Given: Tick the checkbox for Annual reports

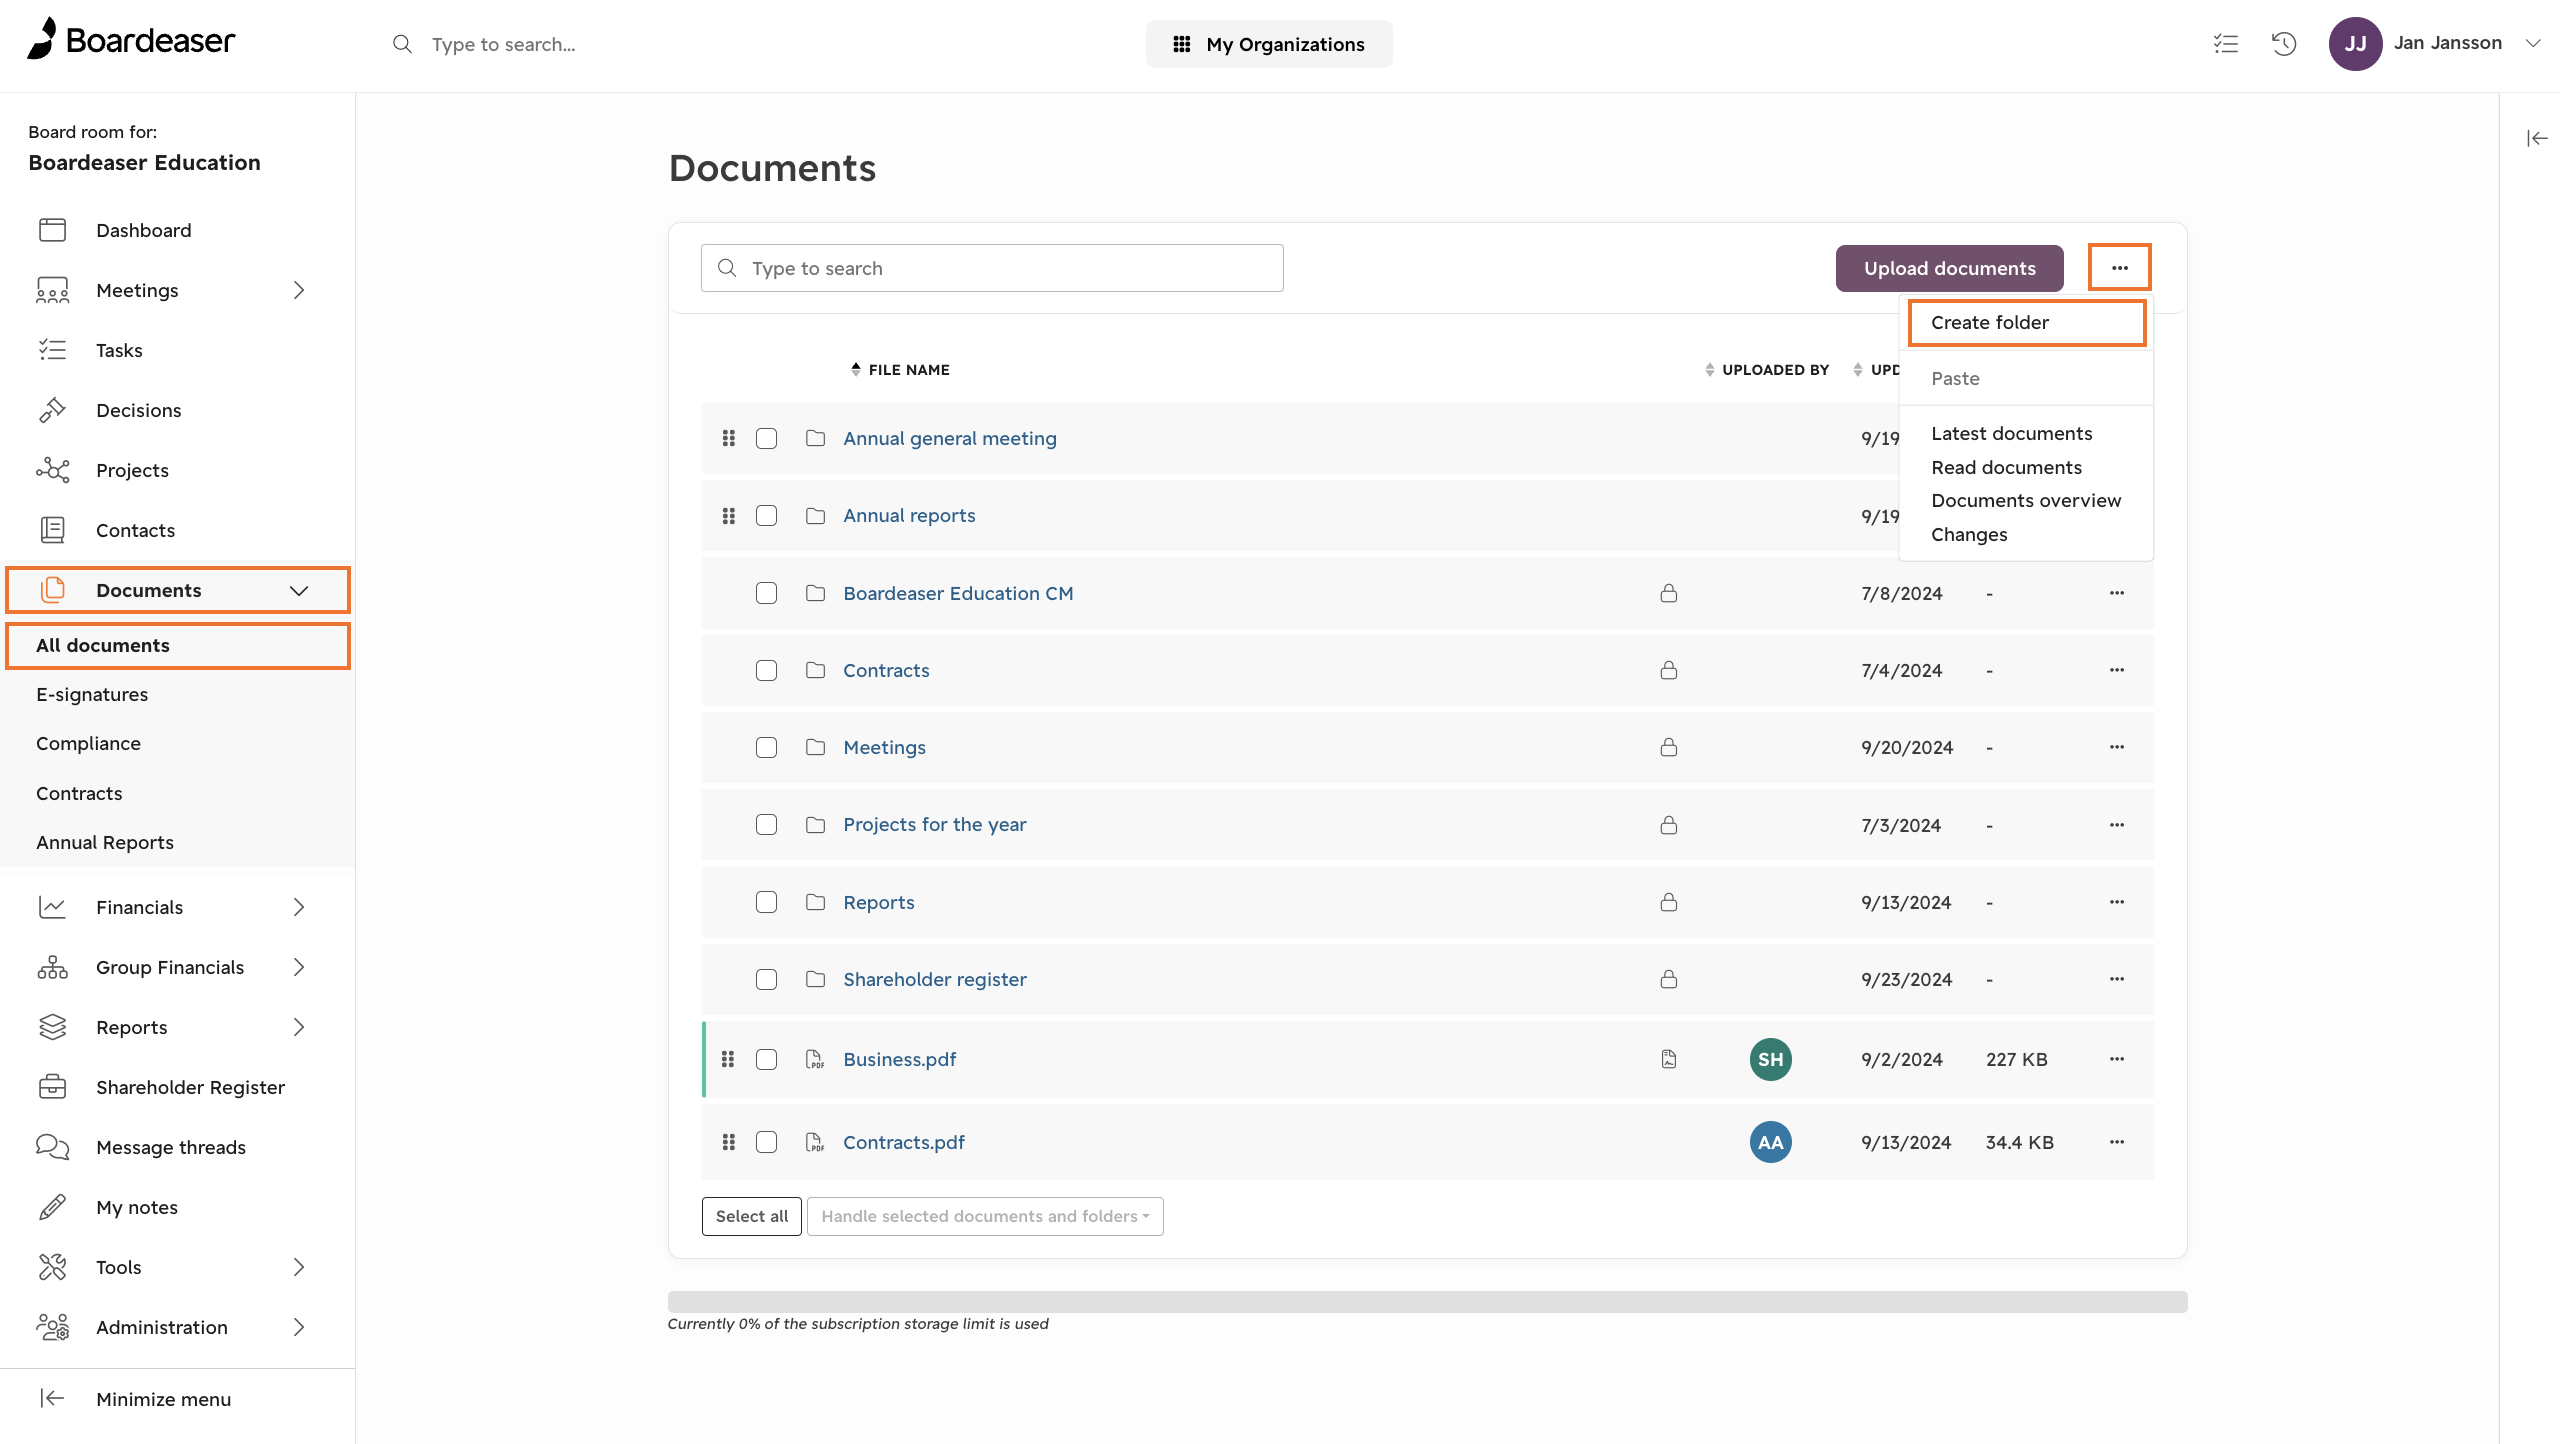Looking at the screenshot, I should coord(766,515).
